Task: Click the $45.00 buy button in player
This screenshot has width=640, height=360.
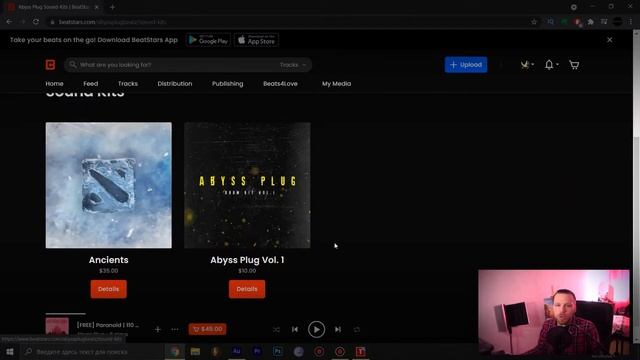Action: coord(207,329)
